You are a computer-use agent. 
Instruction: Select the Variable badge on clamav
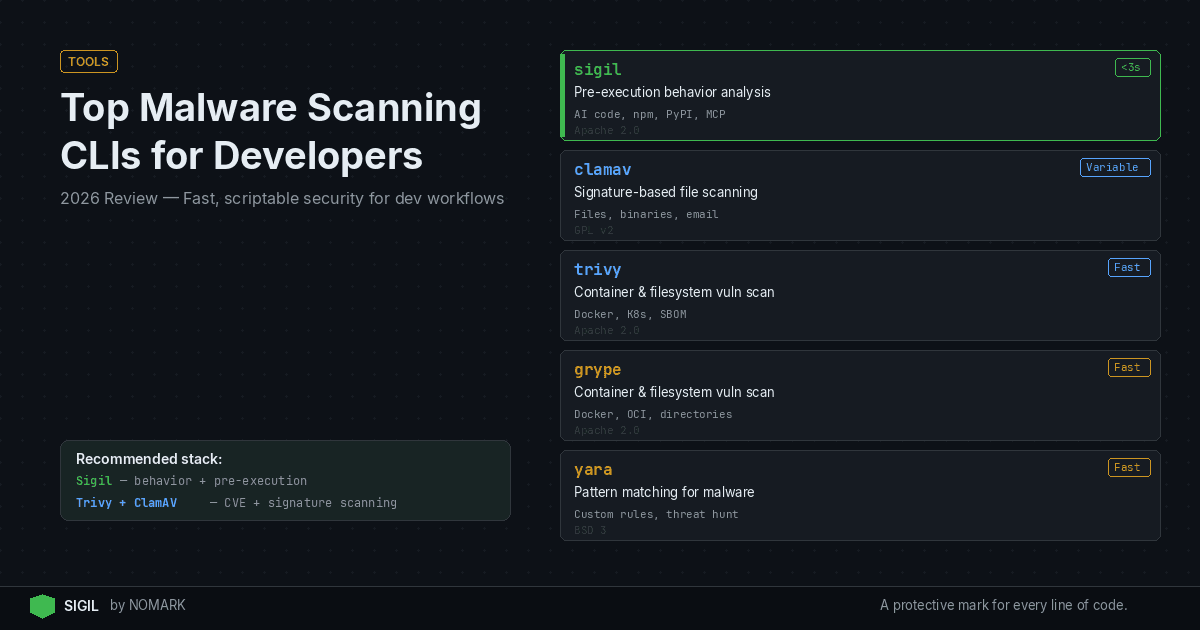coord(1115,167)
